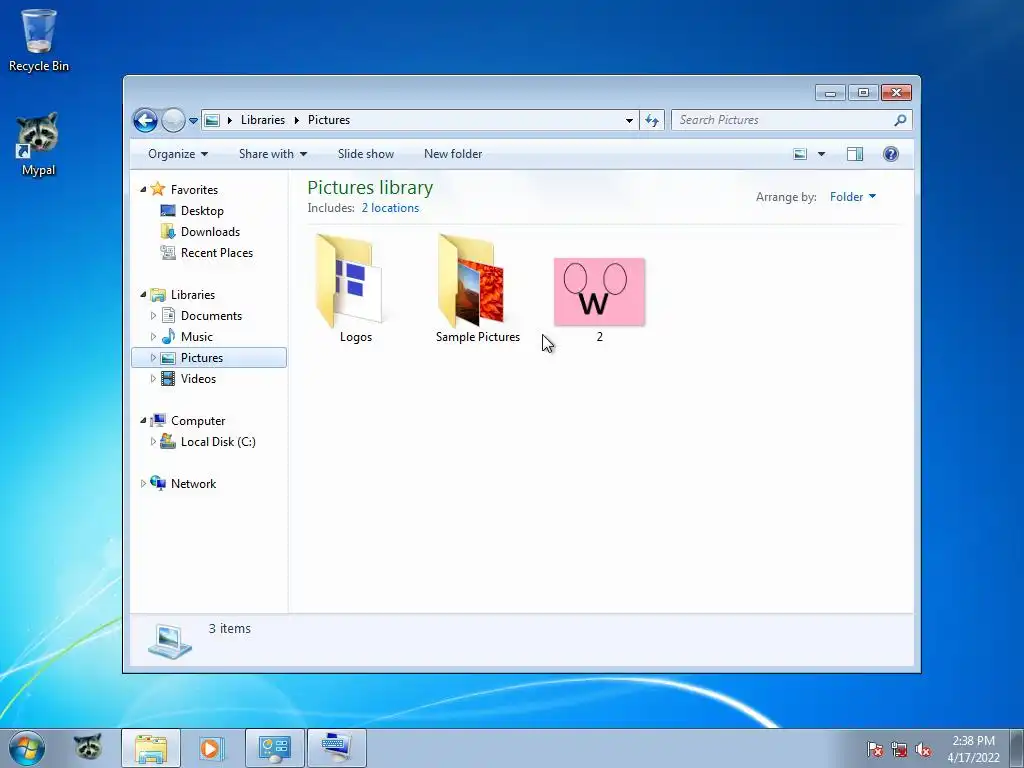Click the blue Help question mark icon
Image resolution: width=1024 pixels, height=768 pixels.
click(x=891, y=154)
